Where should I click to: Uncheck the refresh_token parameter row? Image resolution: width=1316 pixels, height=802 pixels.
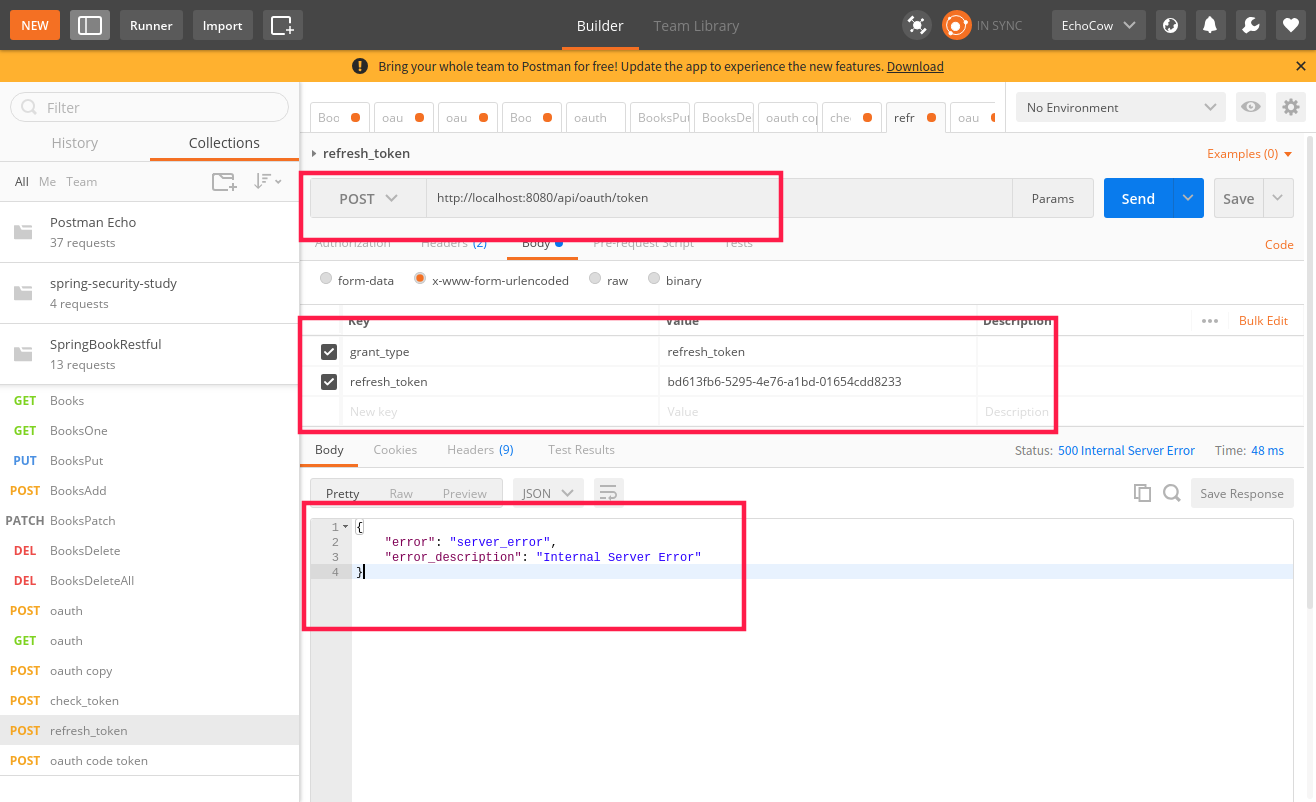(x=329, y=382)
